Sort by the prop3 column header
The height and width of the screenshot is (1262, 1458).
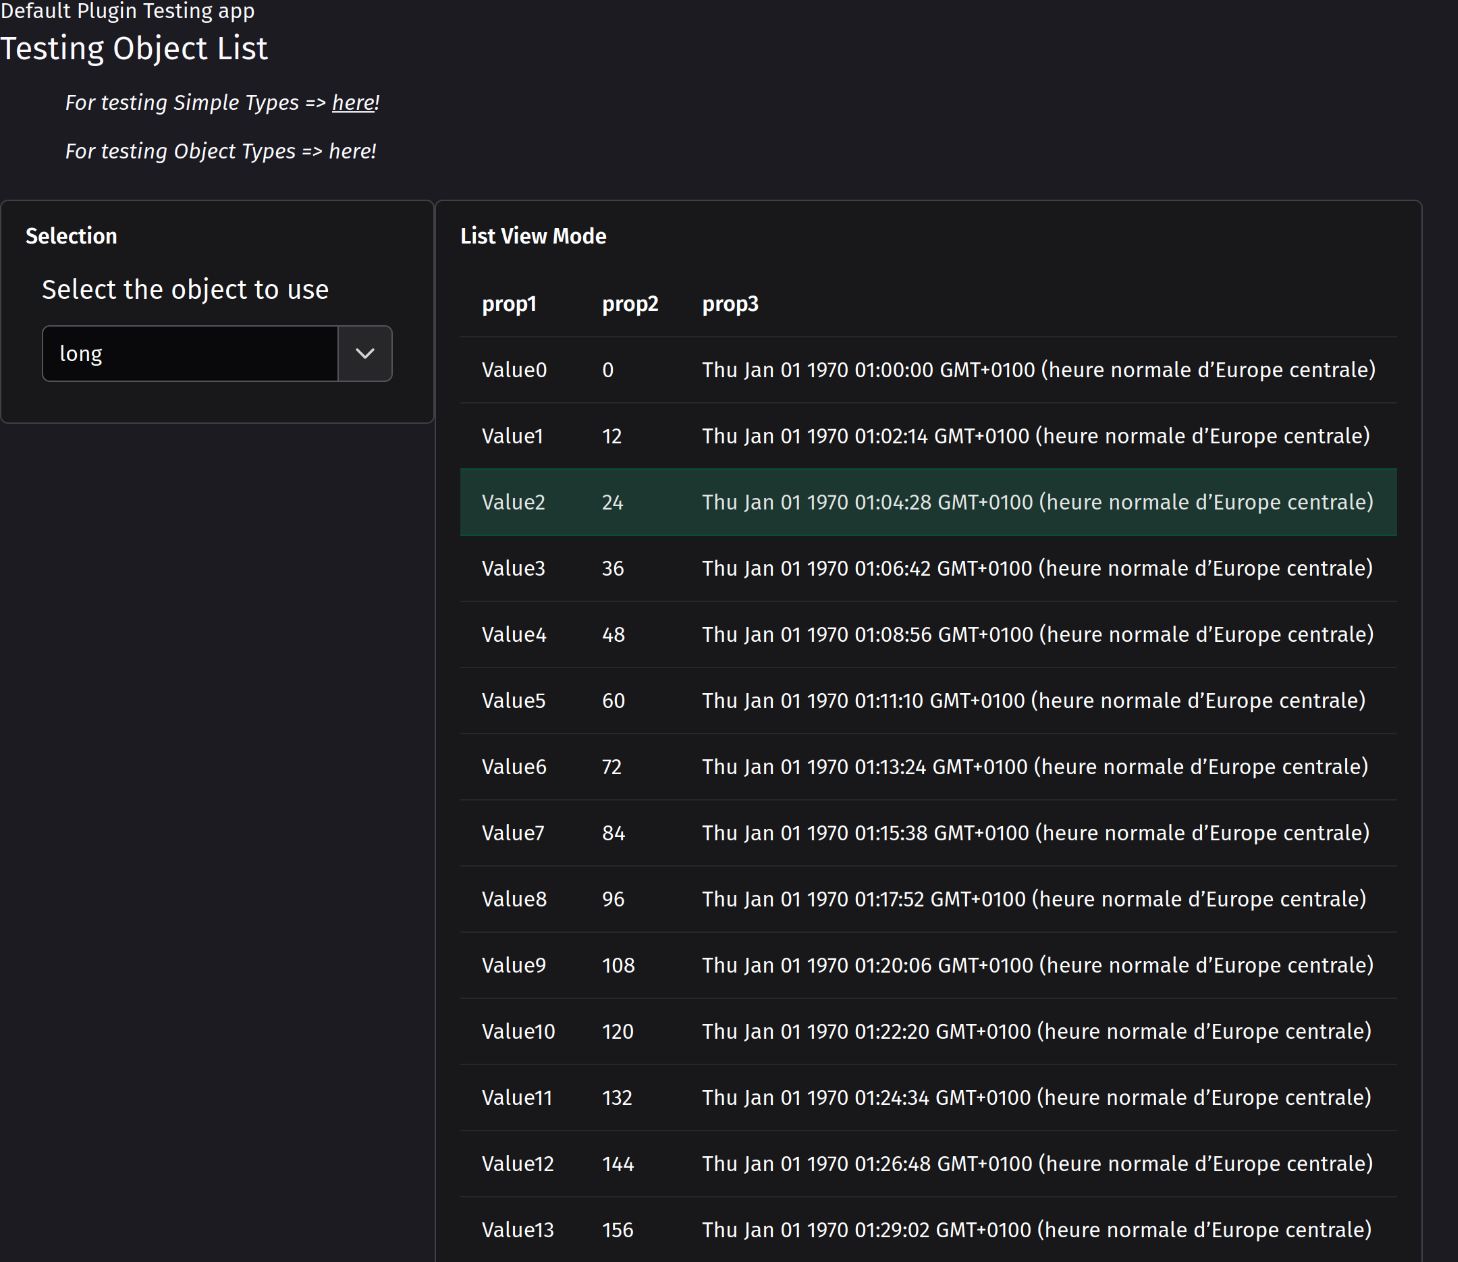729,304
